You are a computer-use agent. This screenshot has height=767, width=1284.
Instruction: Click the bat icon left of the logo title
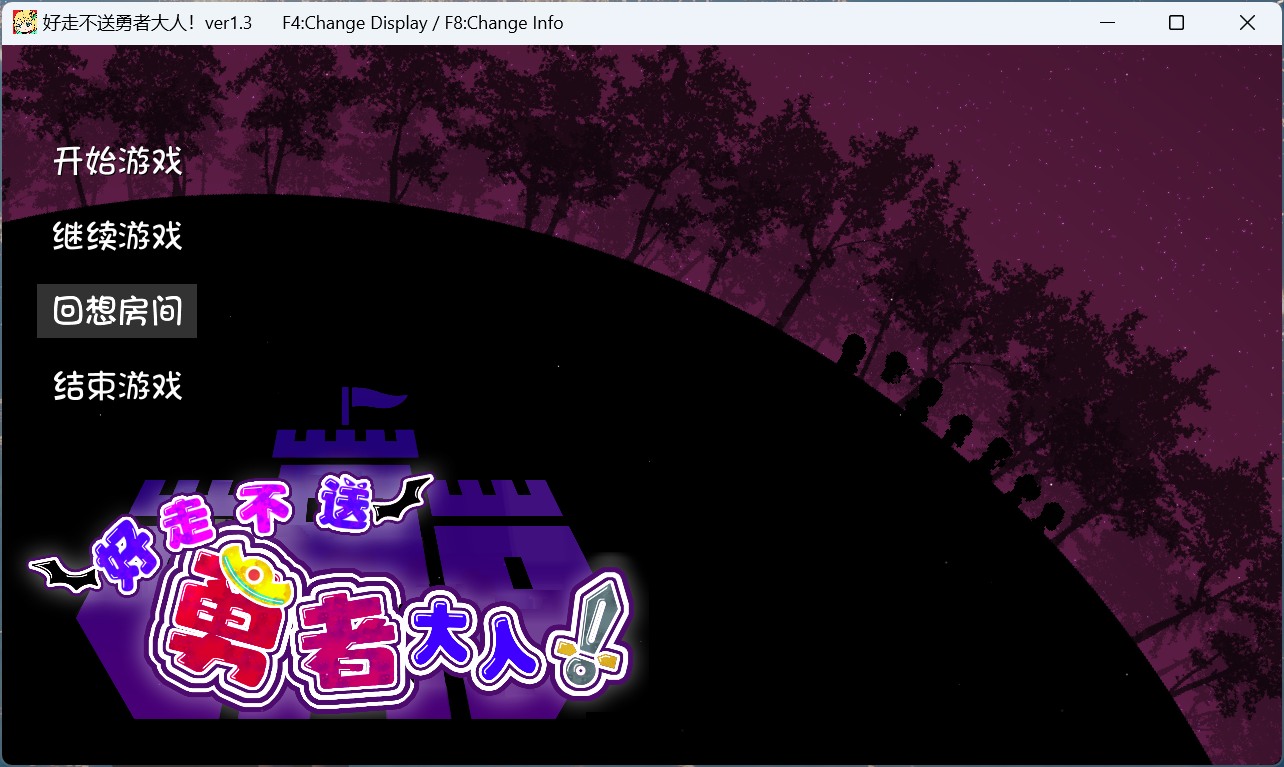pos(65,573)
